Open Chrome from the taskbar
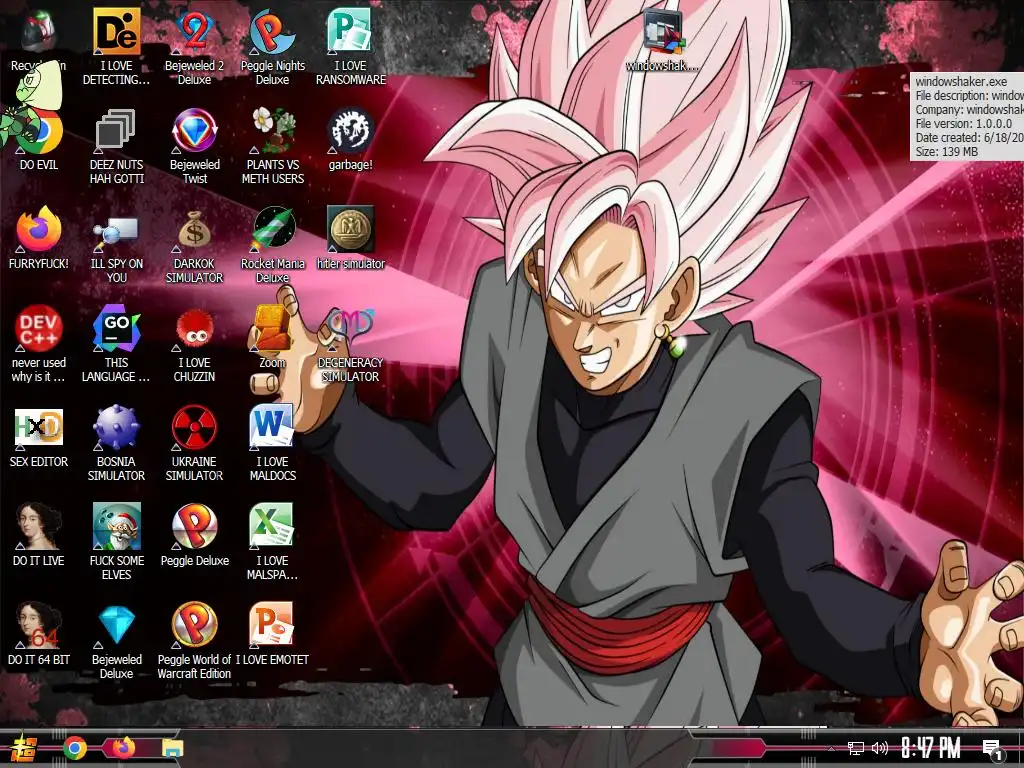 coord(75,748)
